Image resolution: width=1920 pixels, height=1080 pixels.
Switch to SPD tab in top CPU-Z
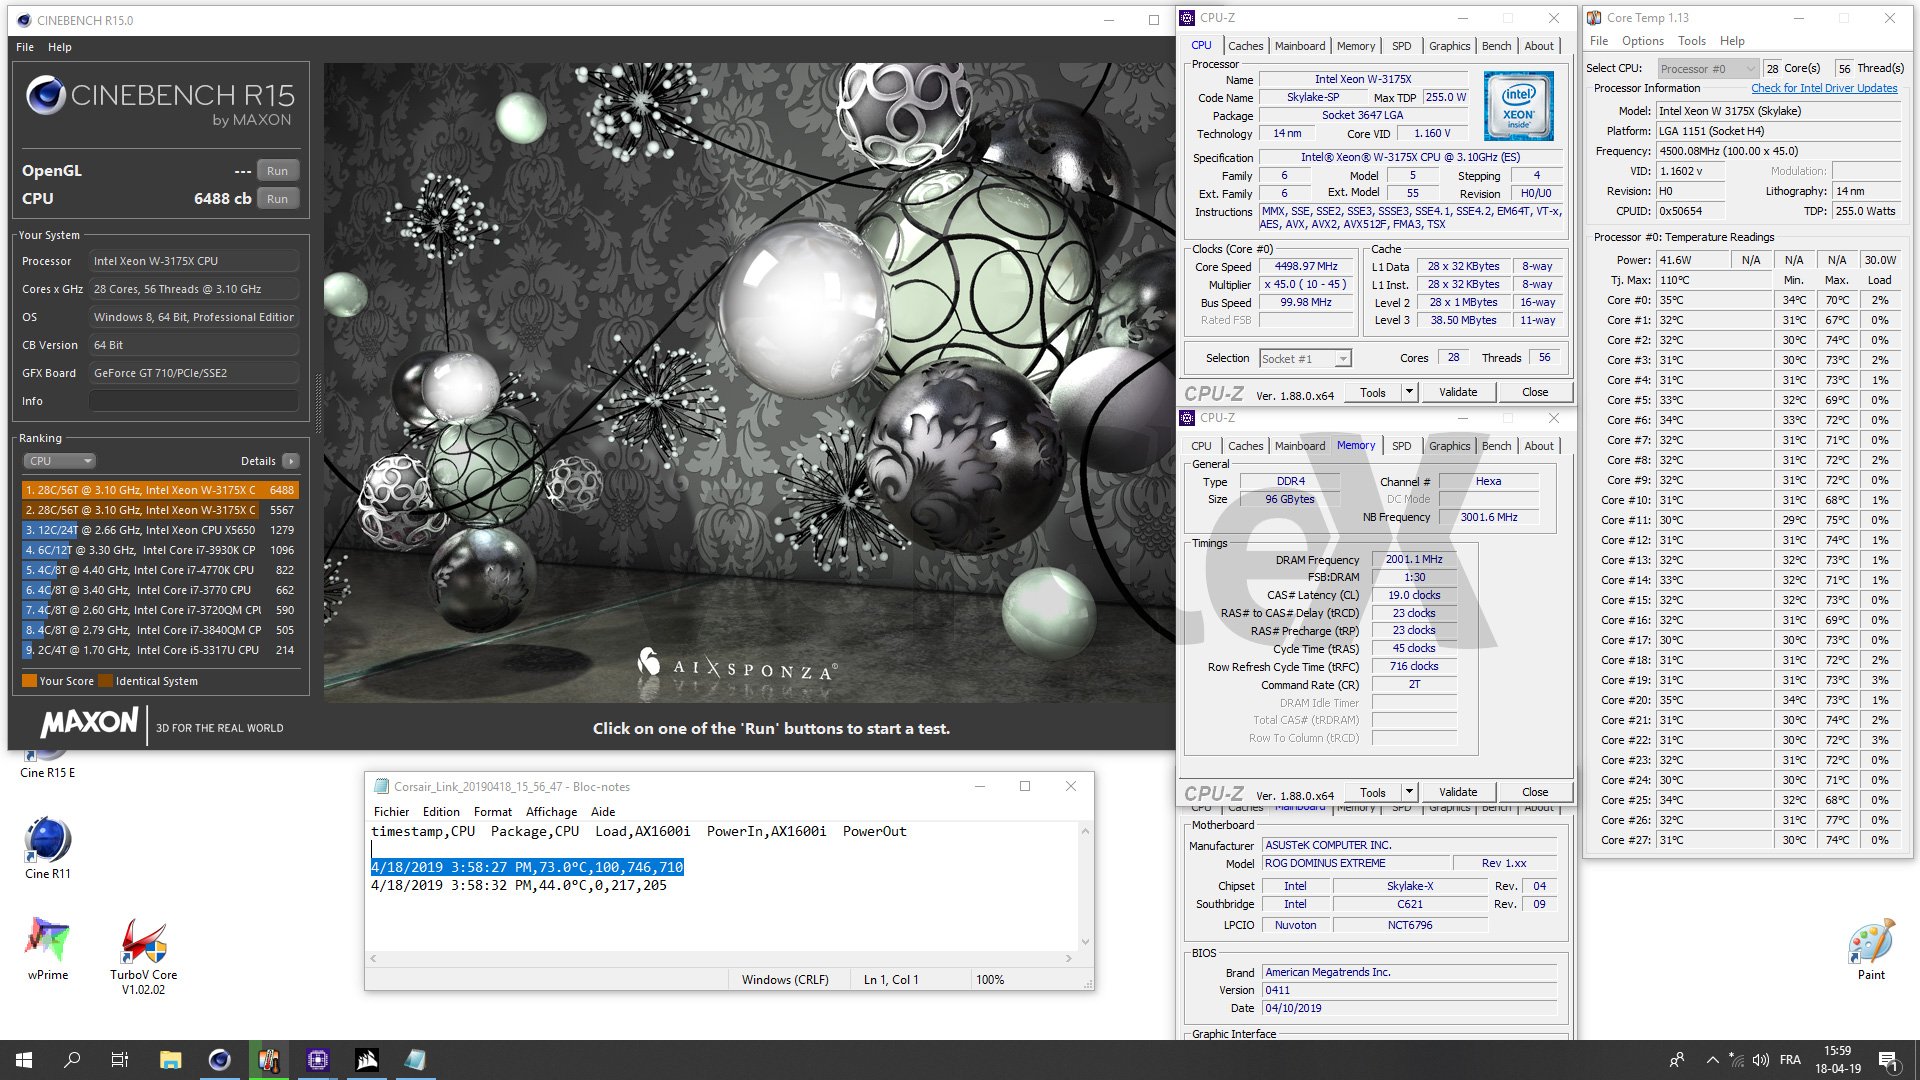coord(1402,46)
